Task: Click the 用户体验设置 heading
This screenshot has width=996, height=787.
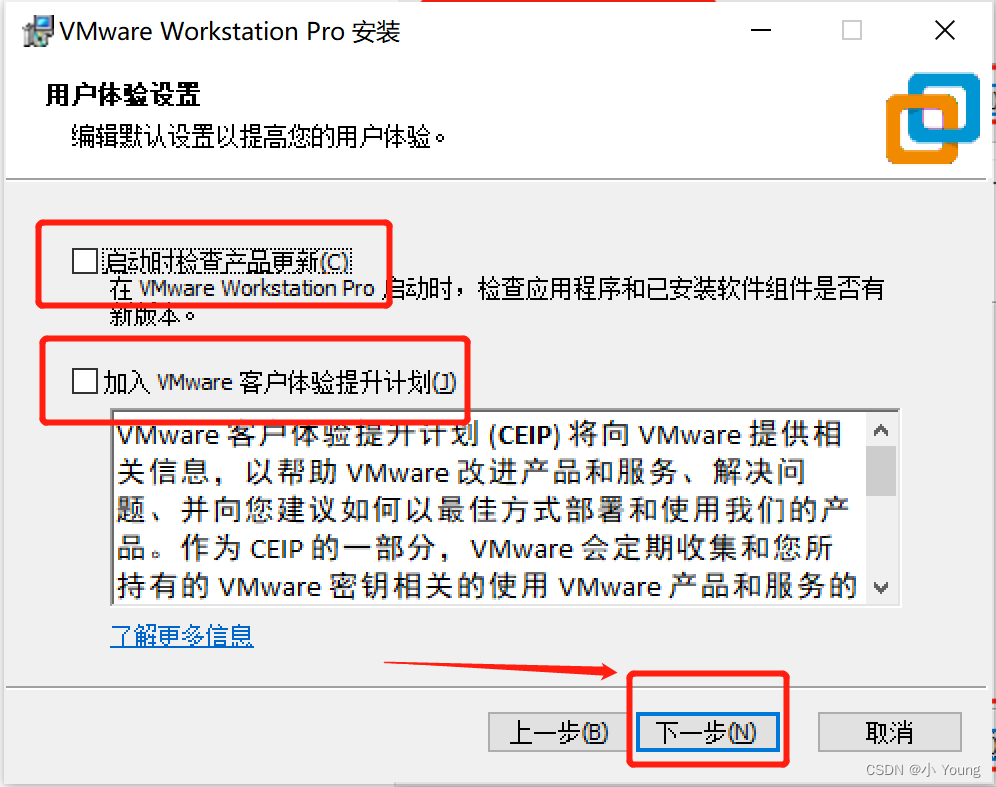Action: coord(123,95)
